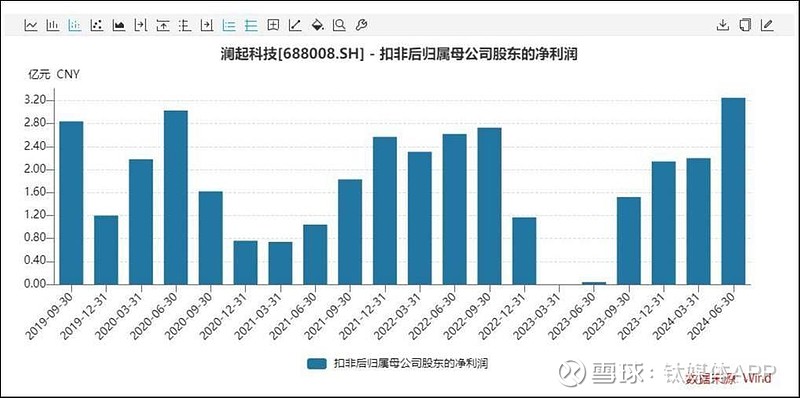
Task: Open the chart edit pencil icon
Action: coord(767,25)
